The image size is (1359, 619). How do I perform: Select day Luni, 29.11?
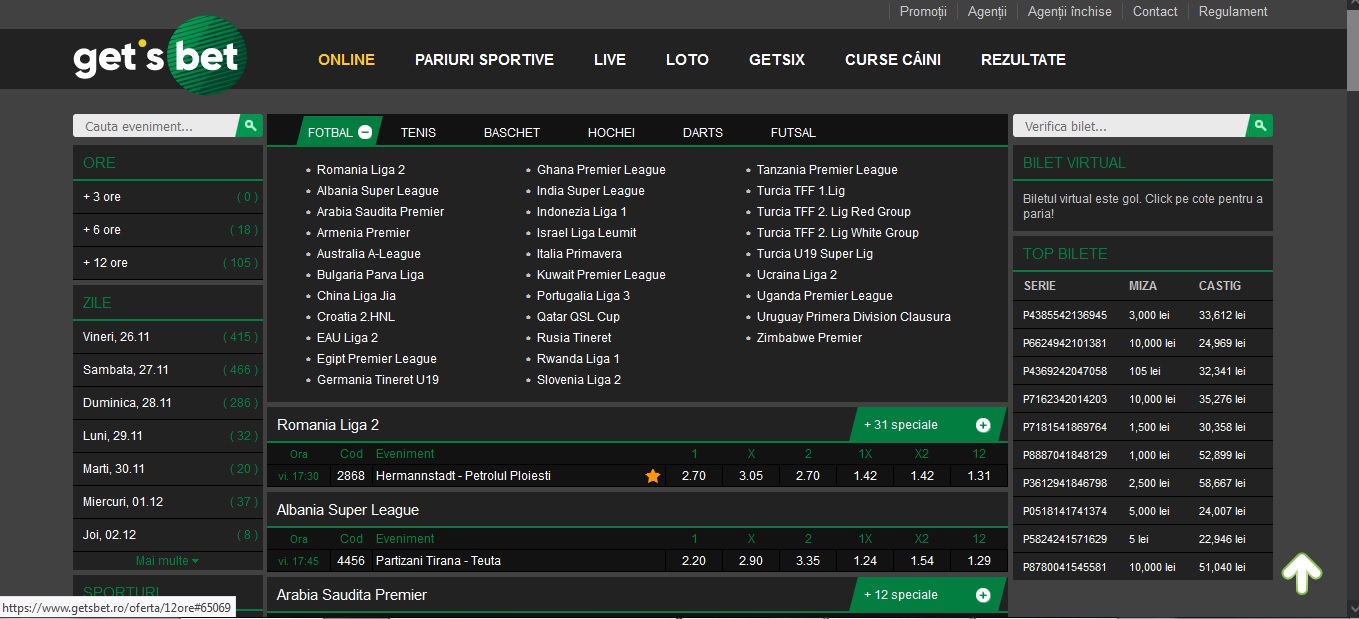coord(168,436)
